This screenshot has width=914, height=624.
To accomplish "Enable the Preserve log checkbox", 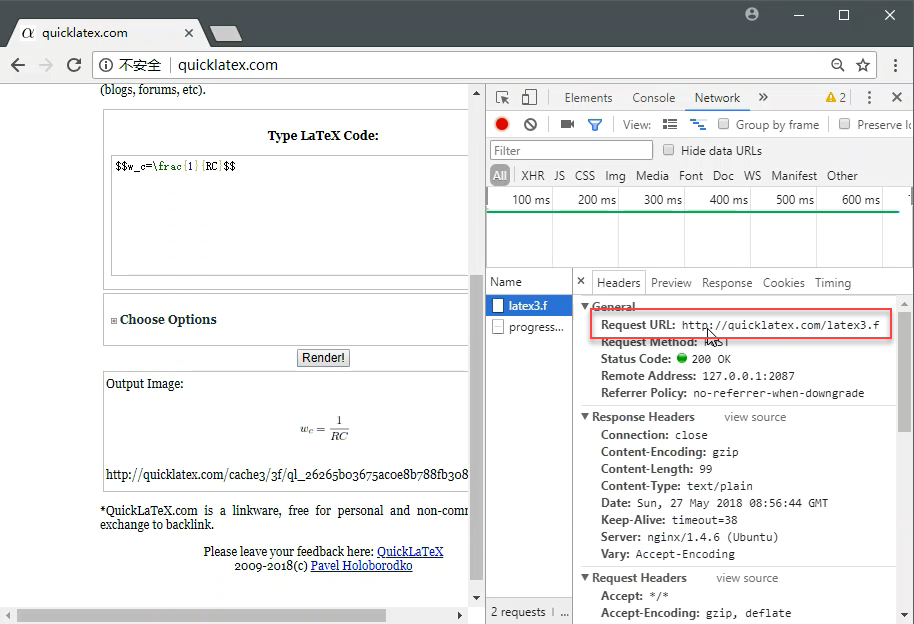I will (x=844, y=124).
